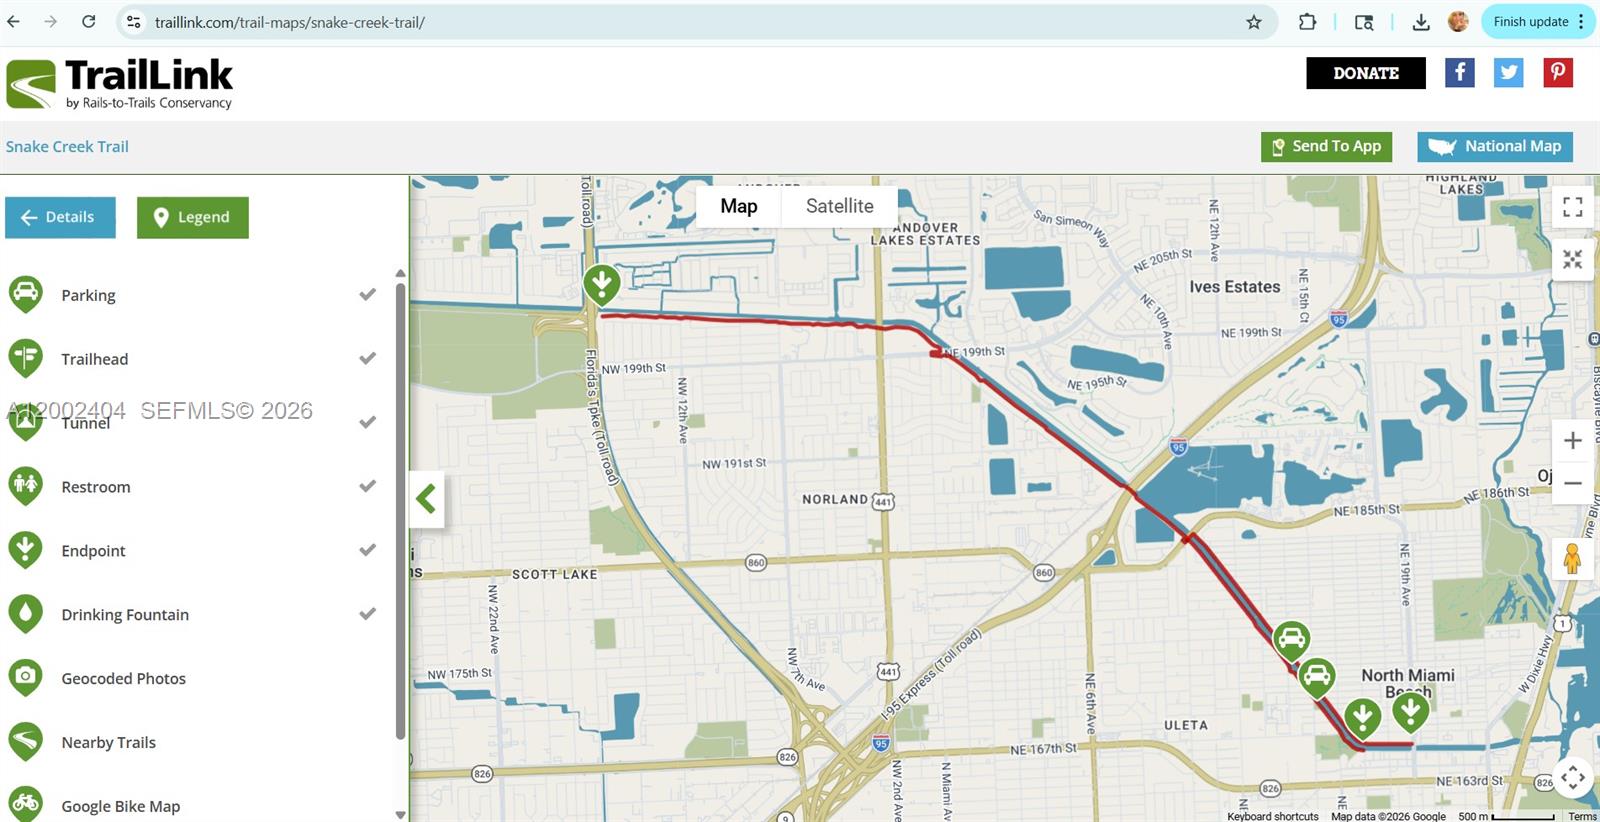The image size is (1600, 822).
Task: Open the National Map button
Action: [1495, 147]
